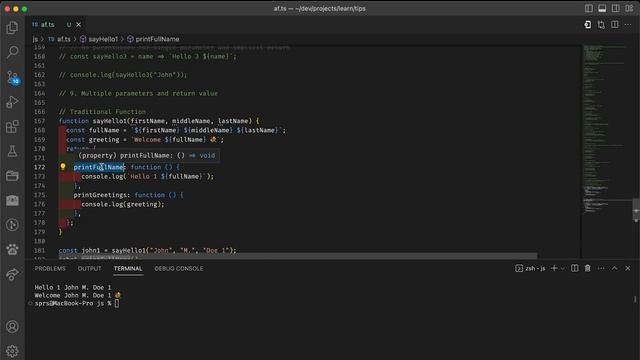Image resolution: width=640 pixels, height=360 pixels.
Task: Click 'Welcome John M. Doe 1' terminal output
Action: click(x=78, y=295)
